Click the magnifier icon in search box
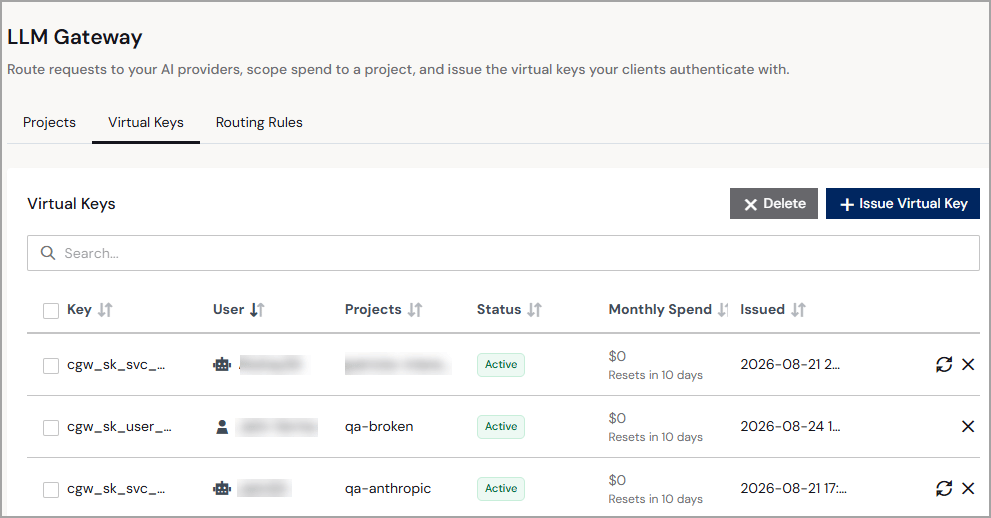 [48, 253]
